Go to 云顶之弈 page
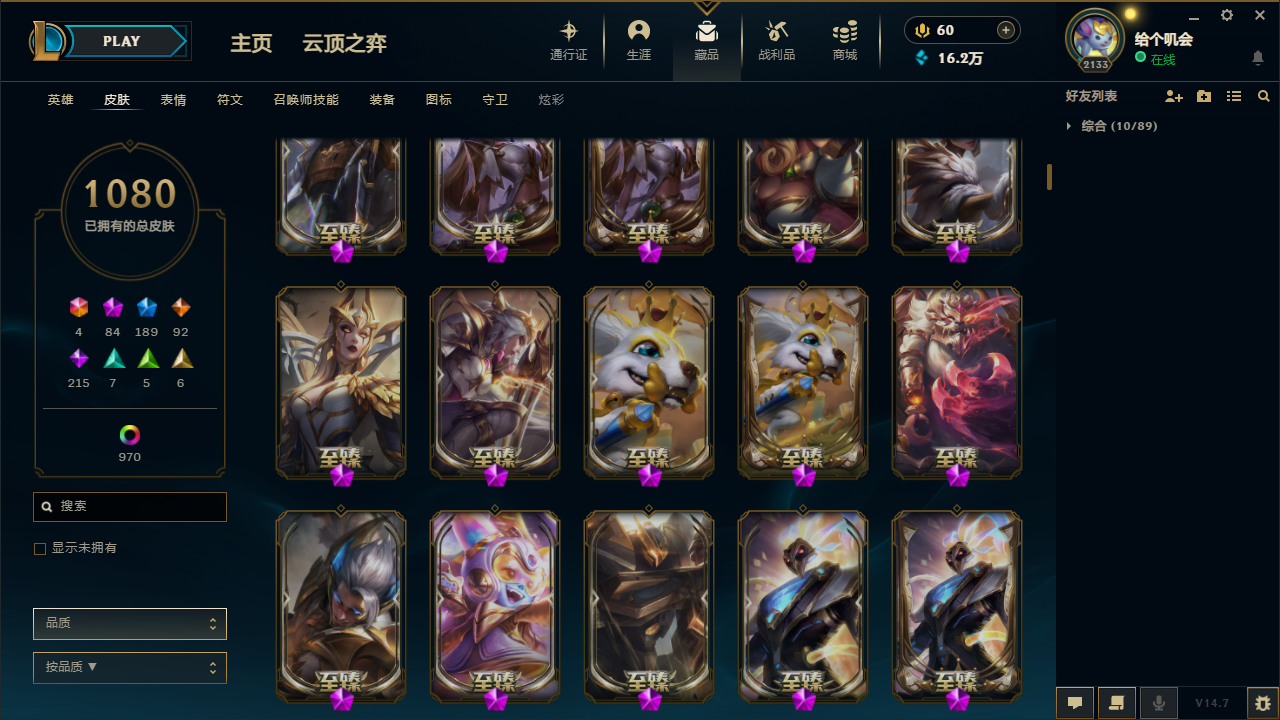Viewport: 1280px width, 720px height. click(x=345, y=44)
